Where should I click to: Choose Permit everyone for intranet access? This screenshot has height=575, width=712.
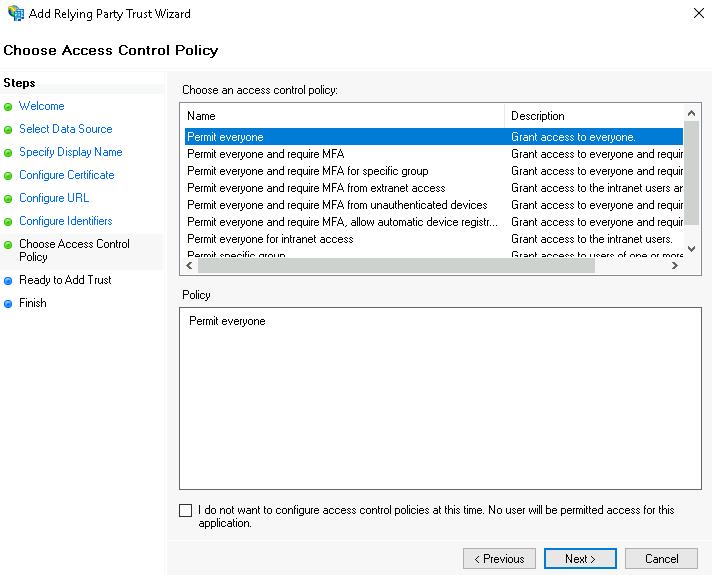[x=270, y=239]
